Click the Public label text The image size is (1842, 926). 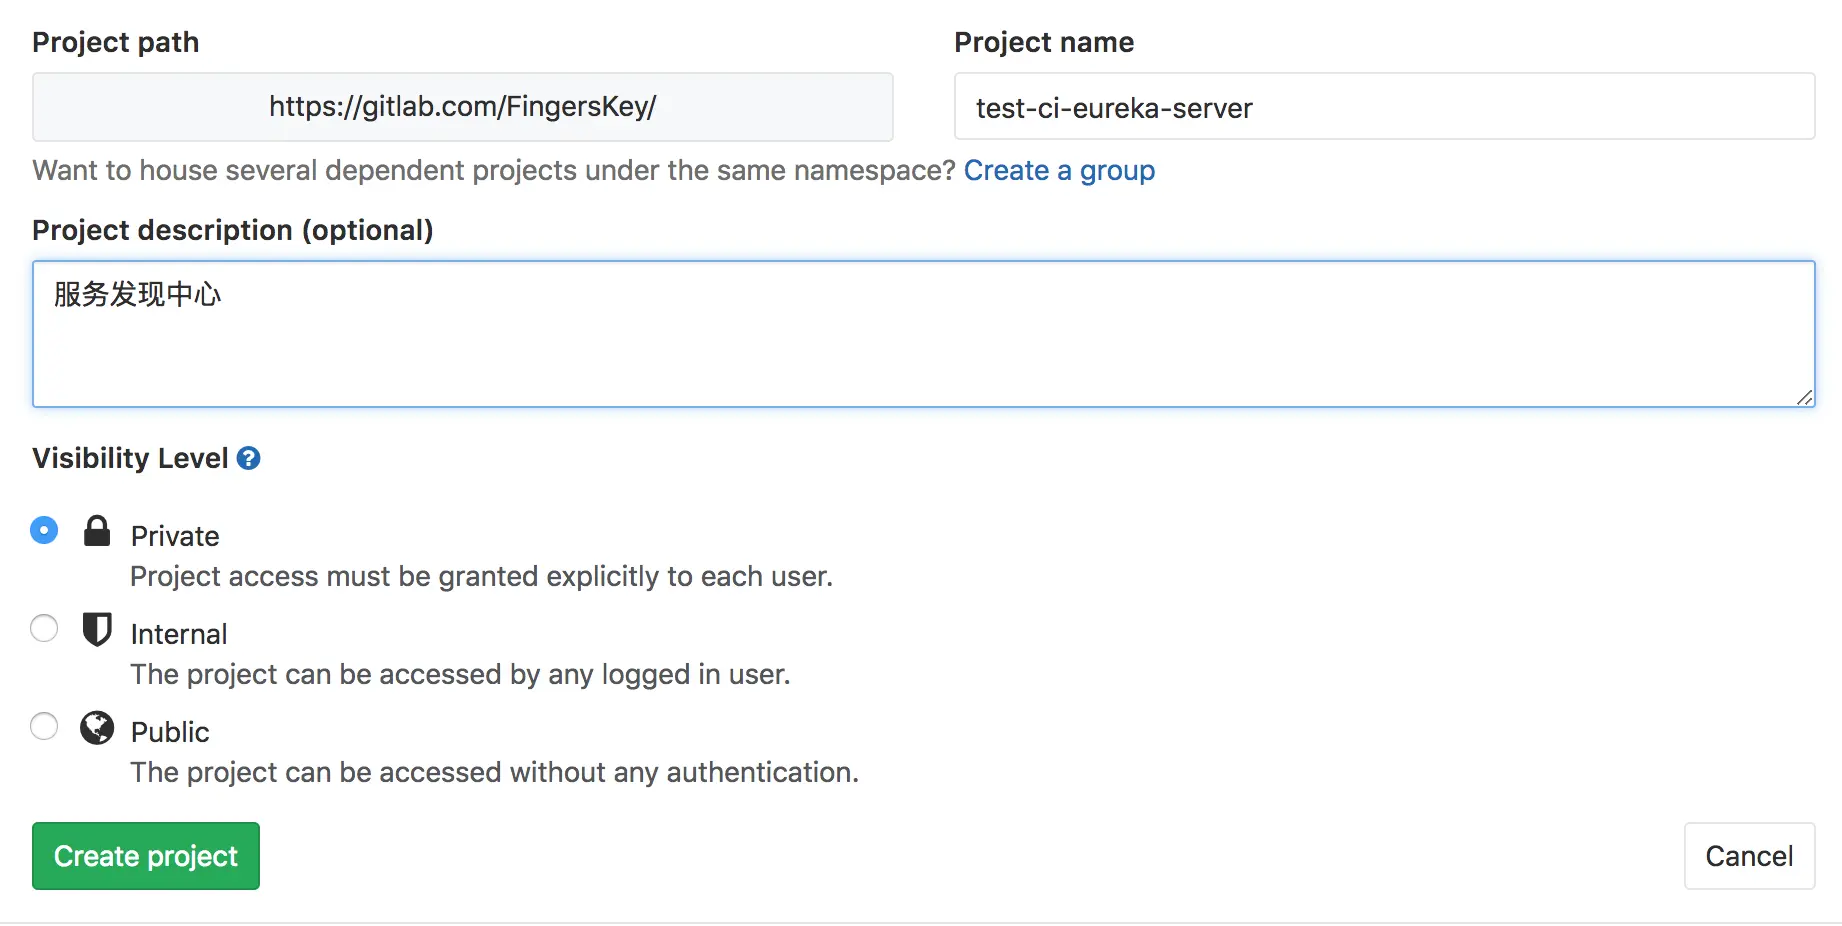coord(170,732)
